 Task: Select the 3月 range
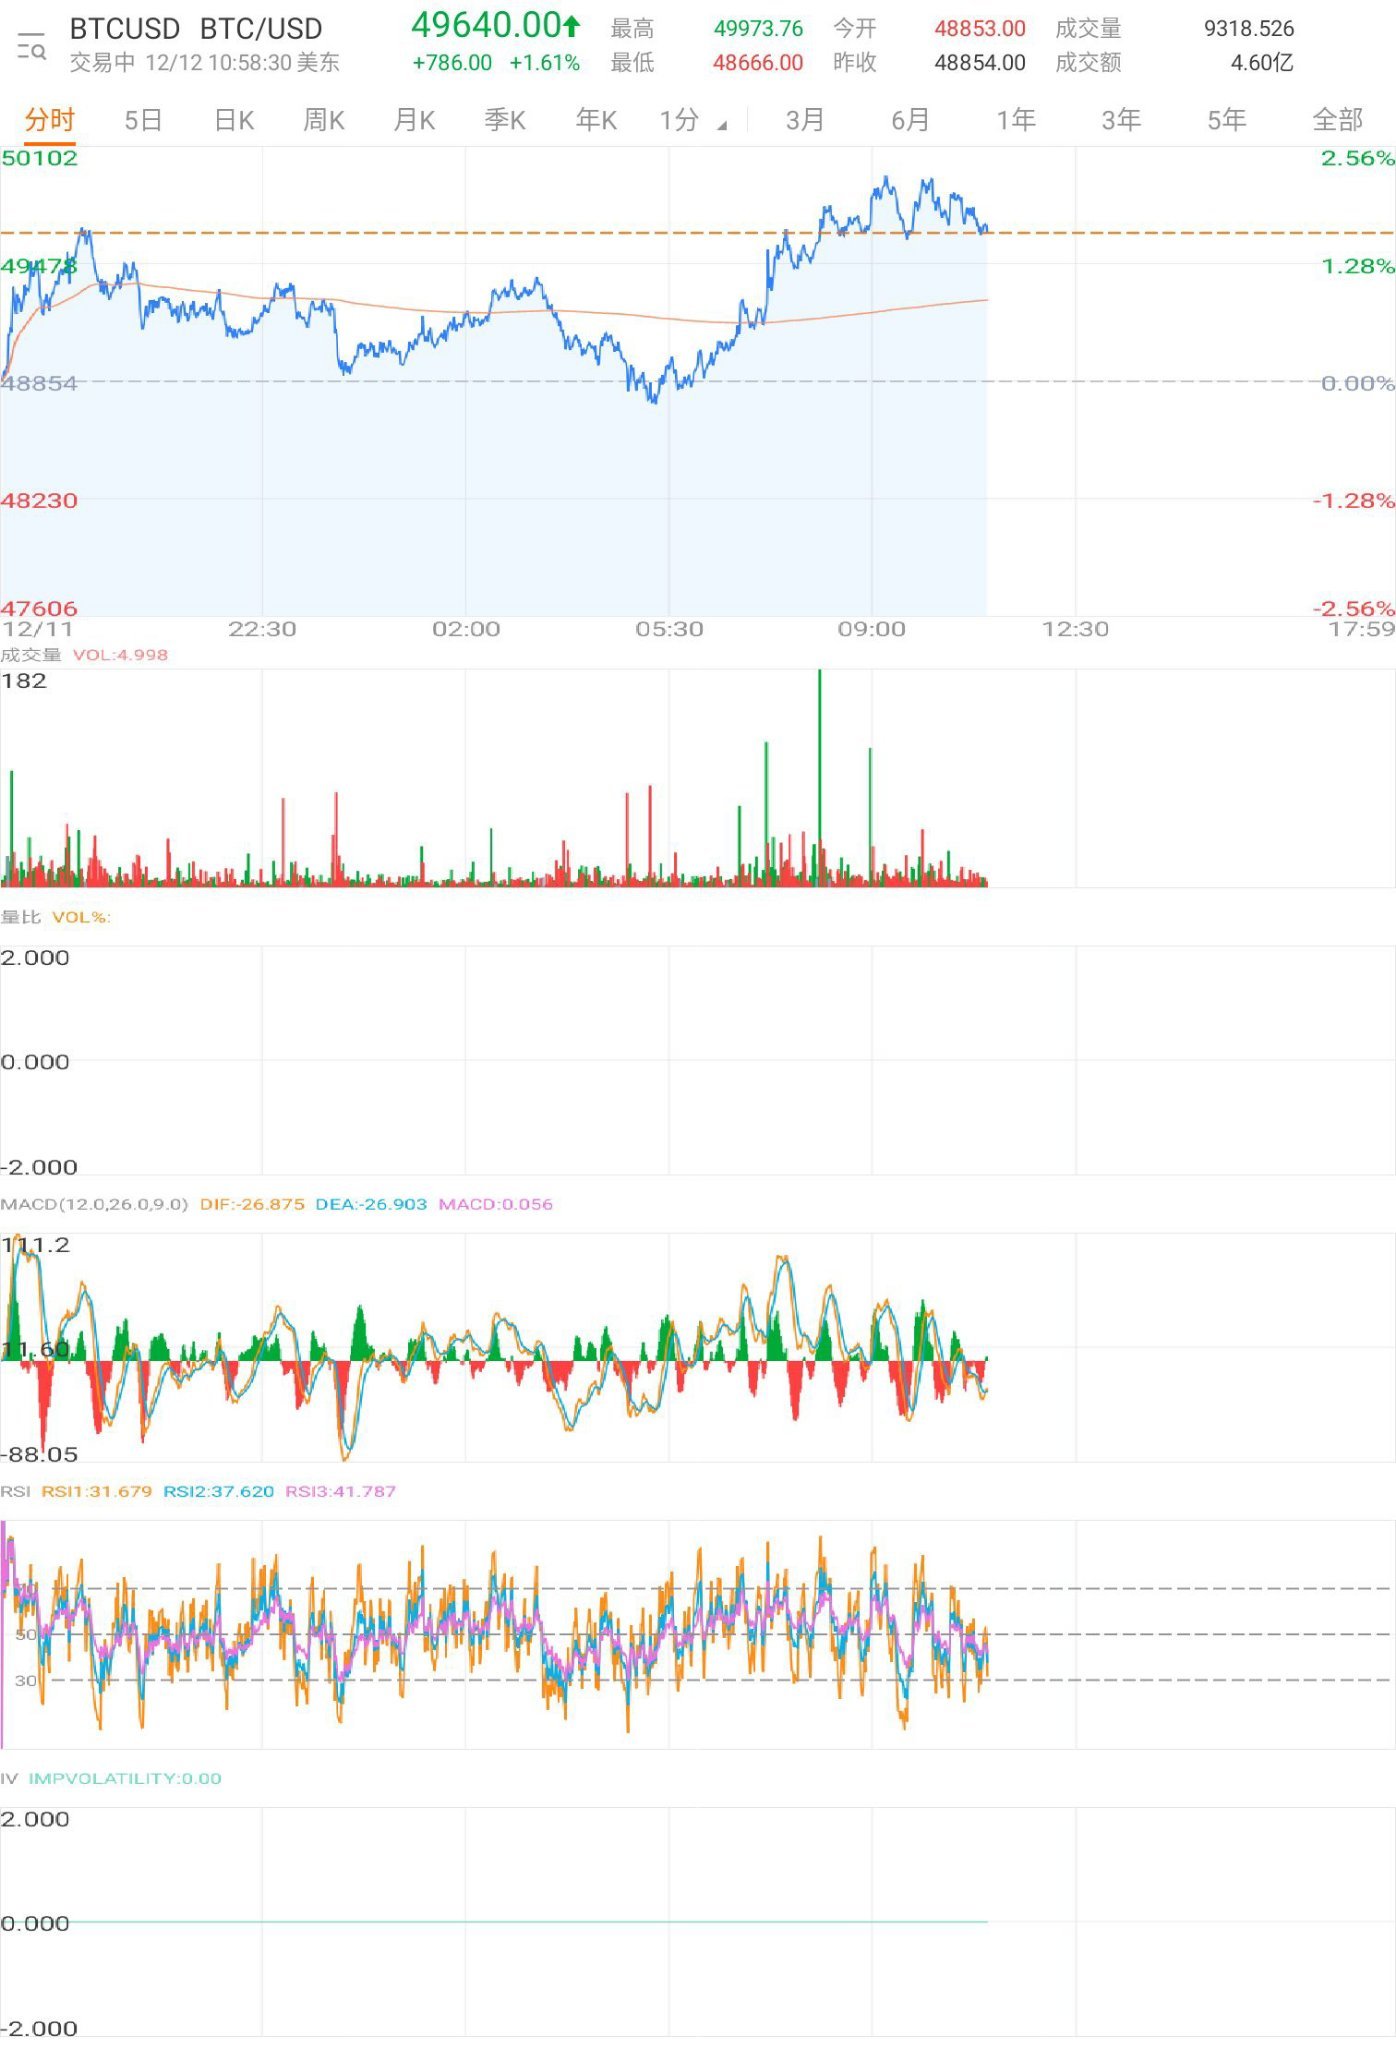(x=804, y=121)
